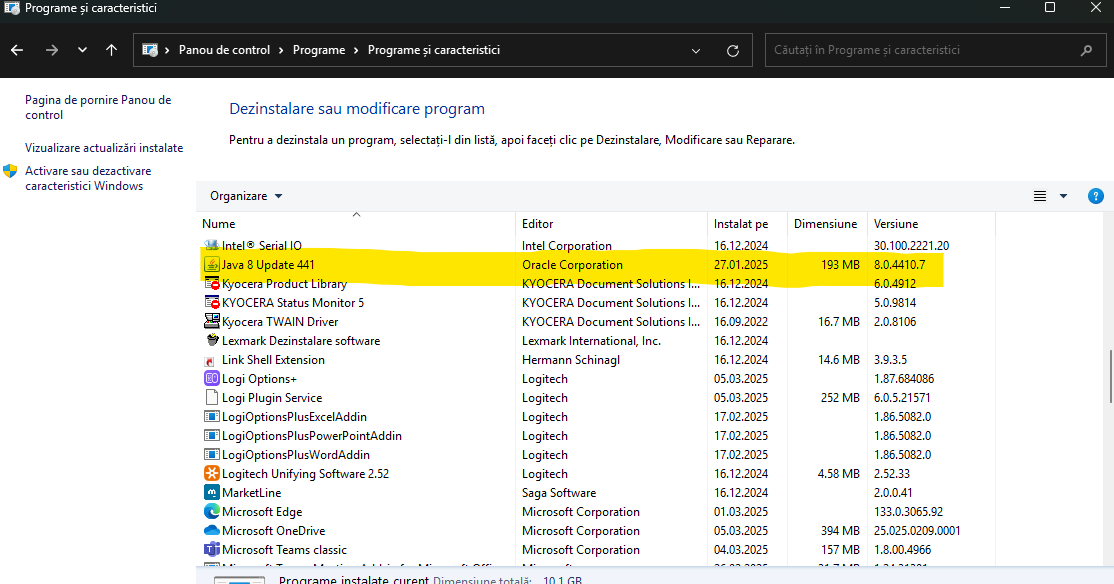
Task: Click the Logitech Unifying Software icon
Action: (x=212, y=473)
